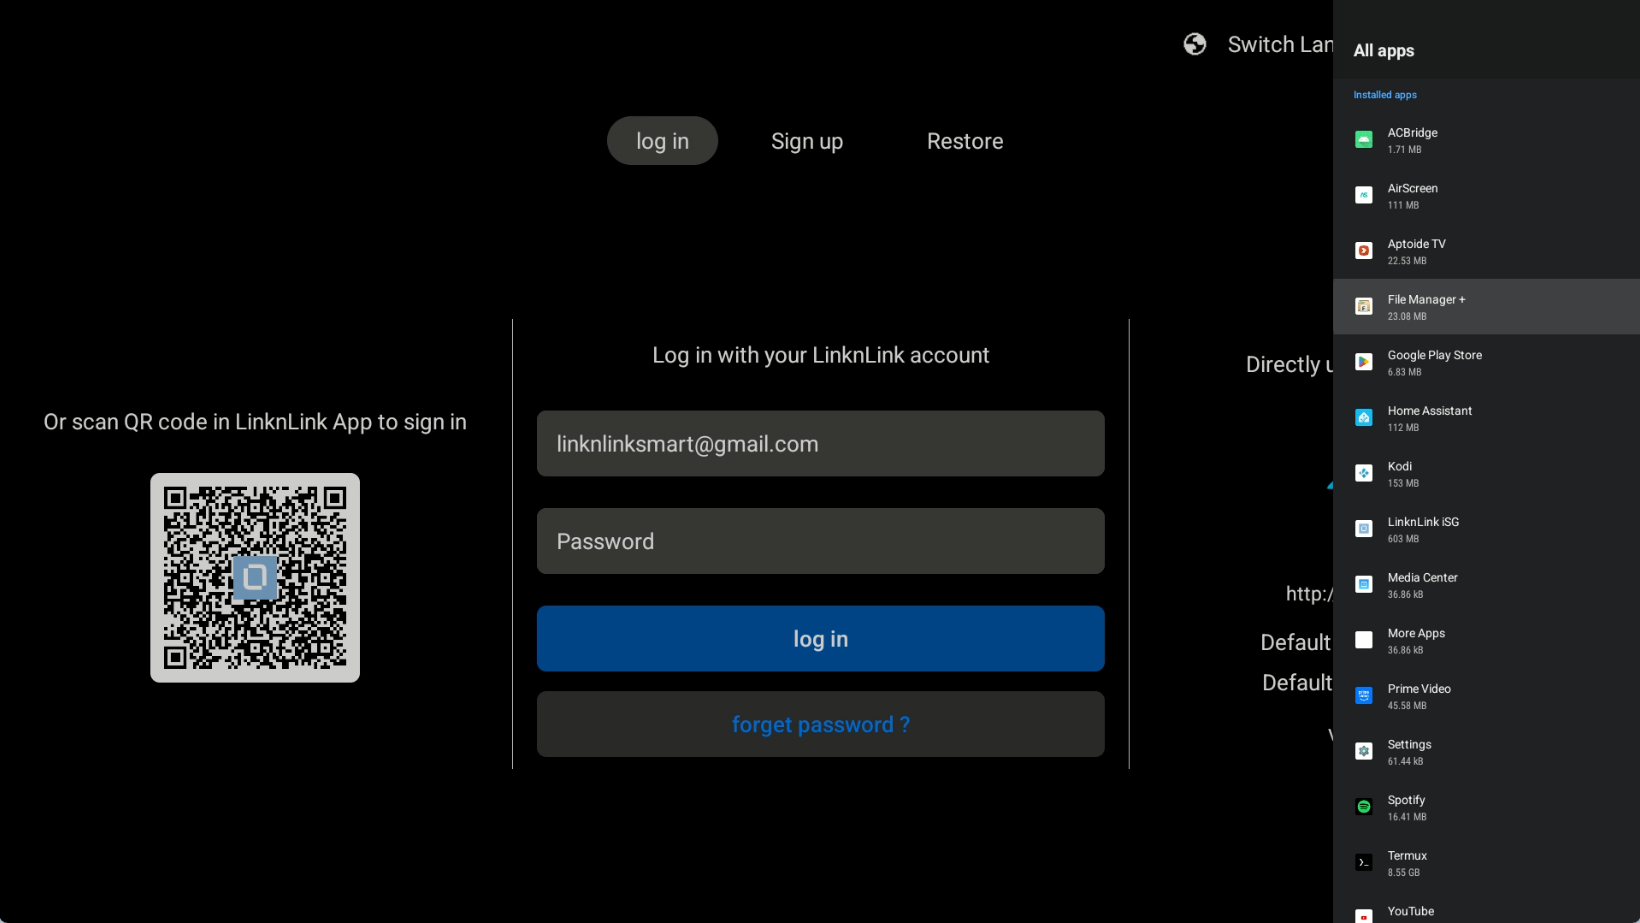1640x923 pixels.
Task: Click the Home Assistant app icon
Action: (1363, 418)
